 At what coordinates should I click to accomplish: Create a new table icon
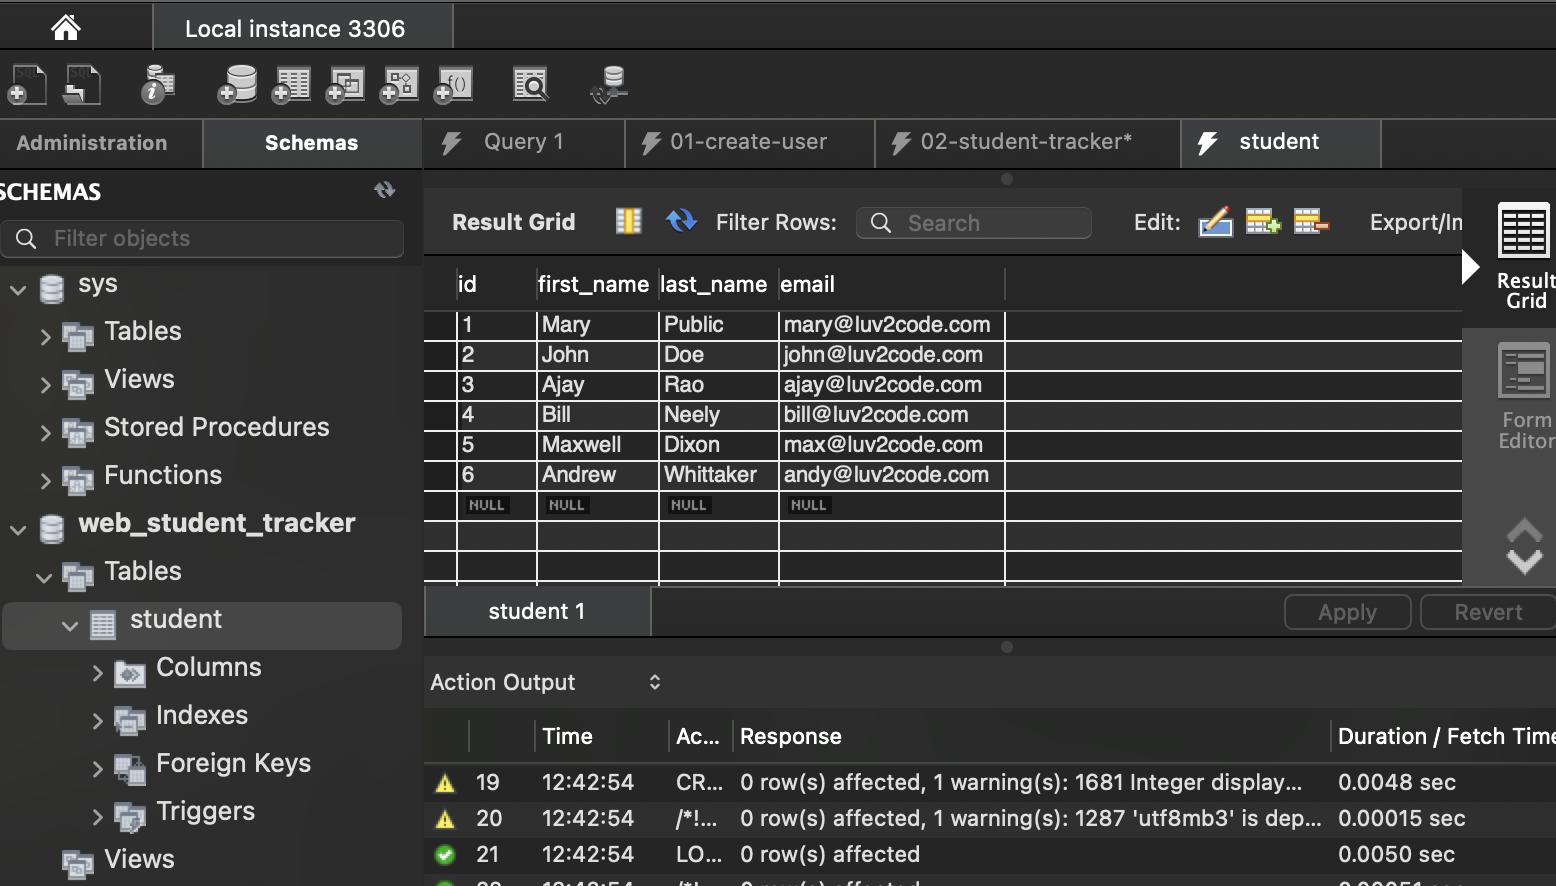[291, 85]
